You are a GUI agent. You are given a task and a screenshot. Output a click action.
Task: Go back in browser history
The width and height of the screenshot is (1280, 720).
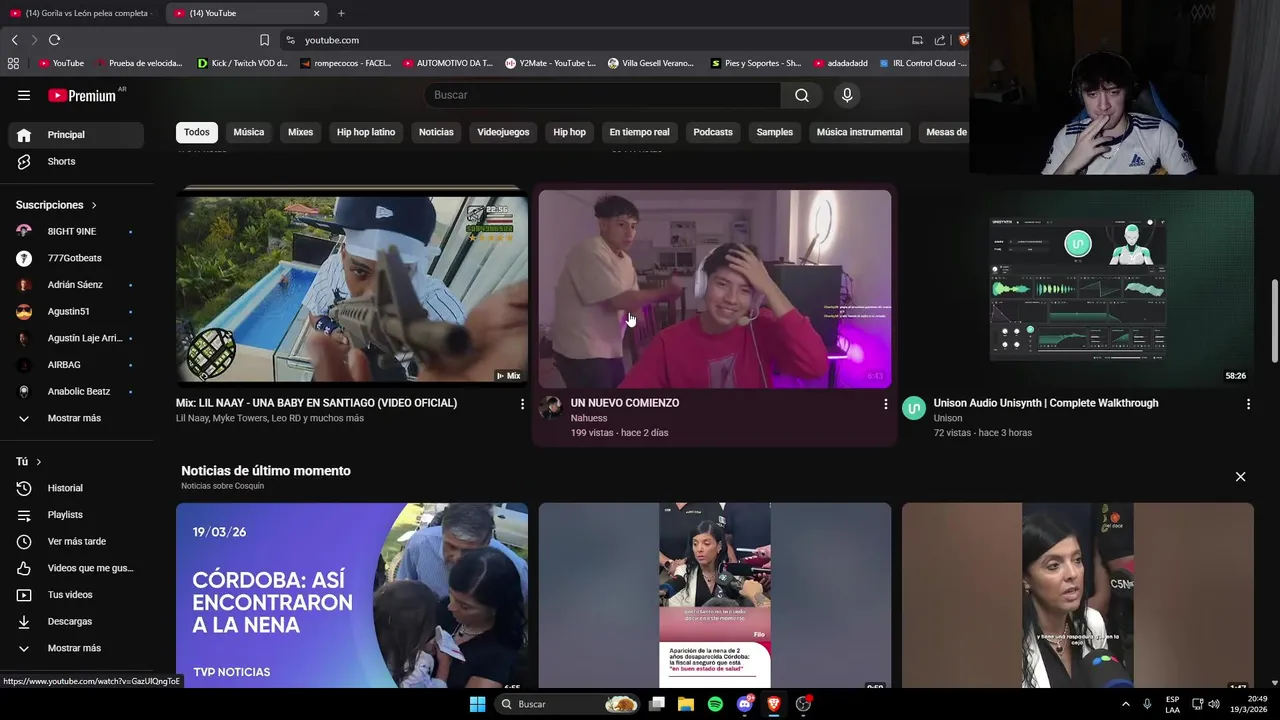tap(14, 40)
